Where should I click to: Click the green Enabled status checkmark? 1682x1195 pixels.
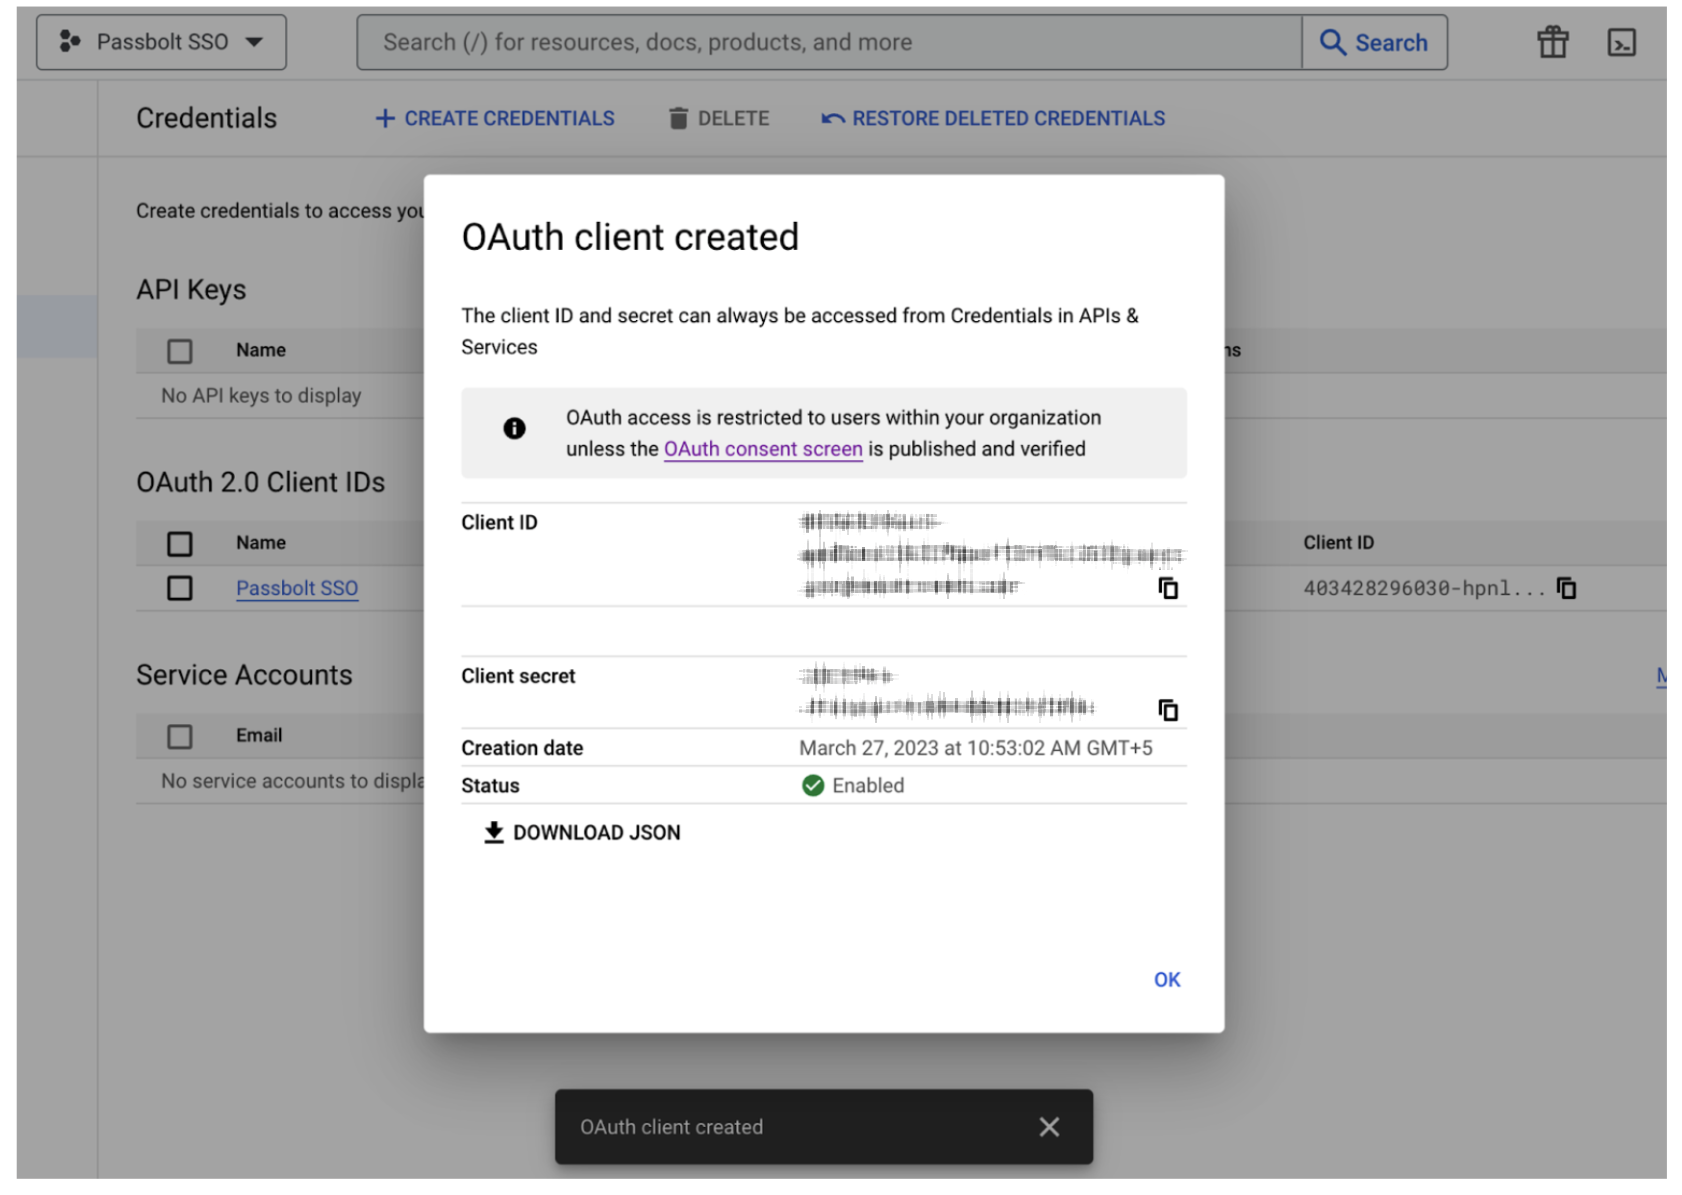(813, 785)
